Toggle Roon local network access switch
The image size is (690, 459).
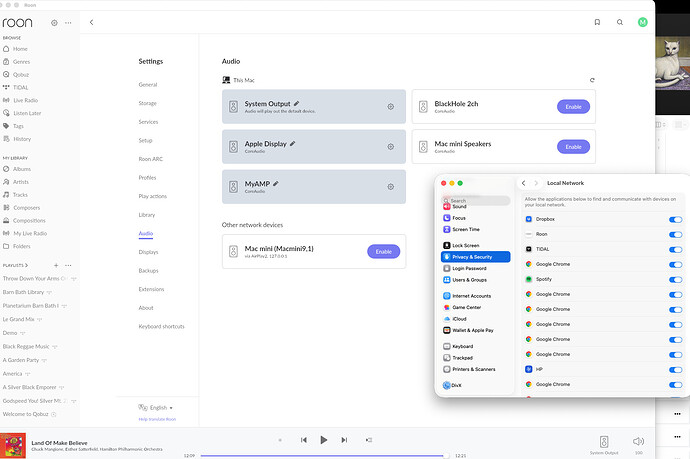pos(675,233)
